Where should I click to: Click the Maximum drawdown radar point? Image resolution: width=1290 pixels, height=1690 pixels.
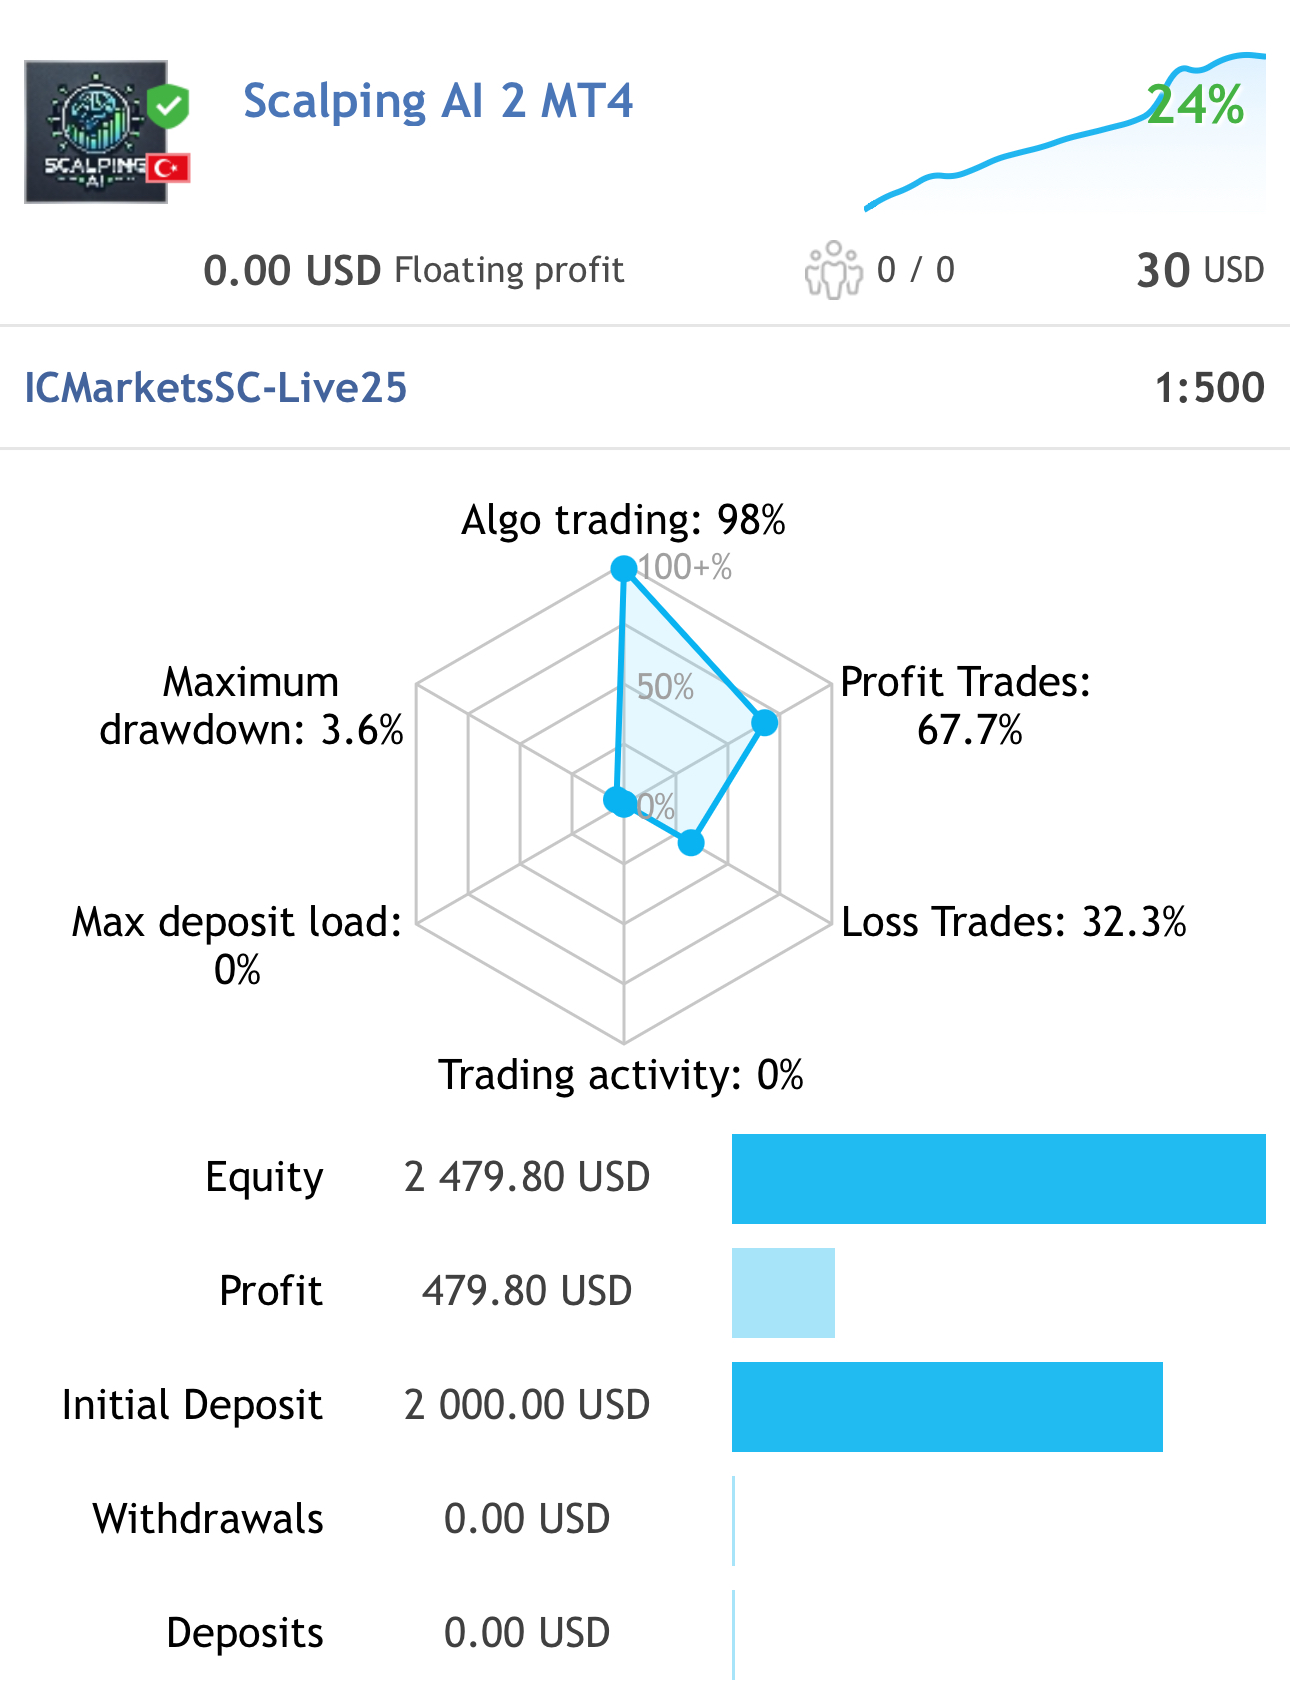pyautogui.click(x=616, y=800)
